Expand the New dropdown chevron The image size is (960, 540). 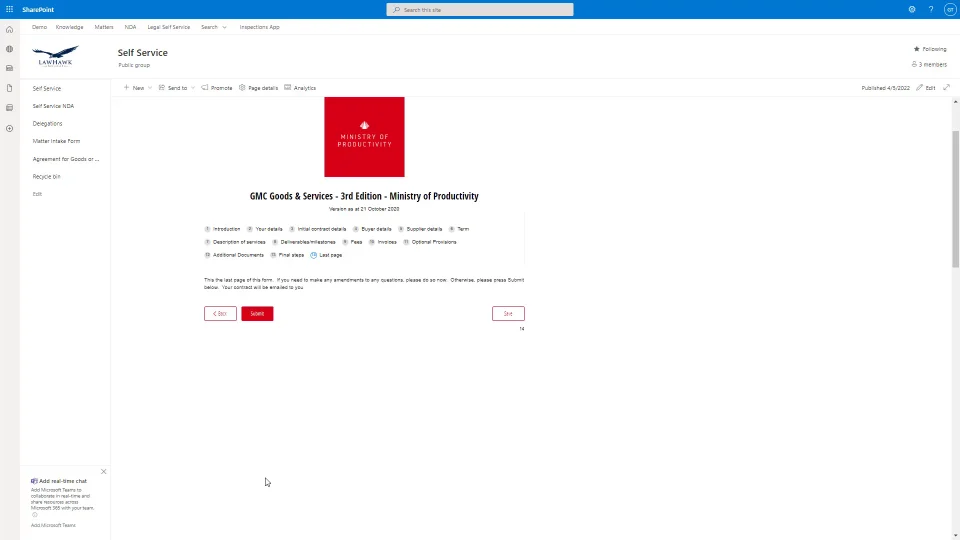click(x=150, y=88)
